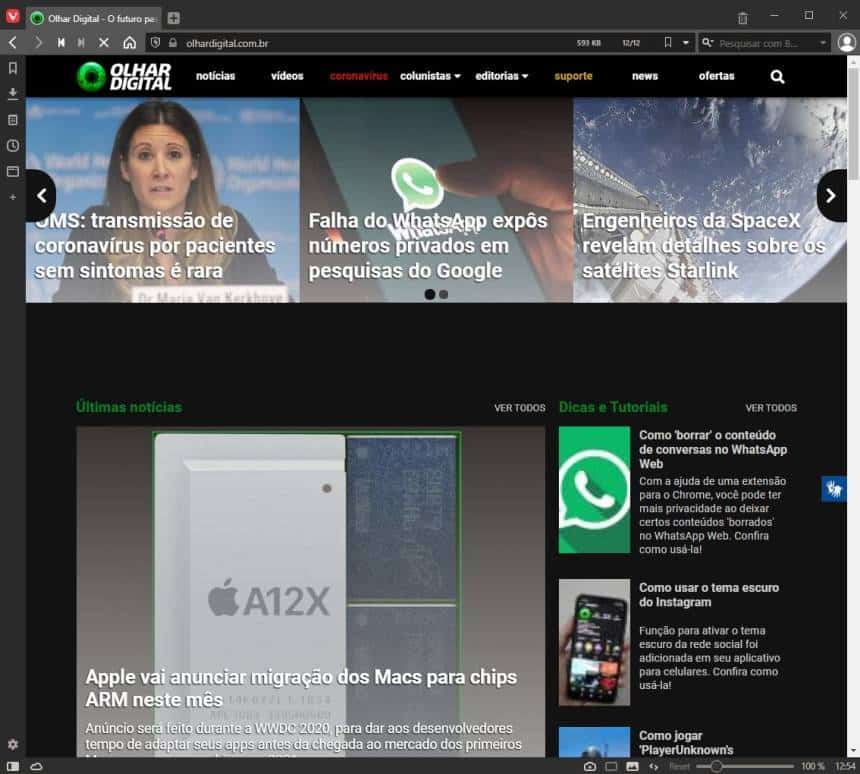Stop loading the page
Image resolution: width=860 pixels, height=774 pixels.
tap(104, 42)
